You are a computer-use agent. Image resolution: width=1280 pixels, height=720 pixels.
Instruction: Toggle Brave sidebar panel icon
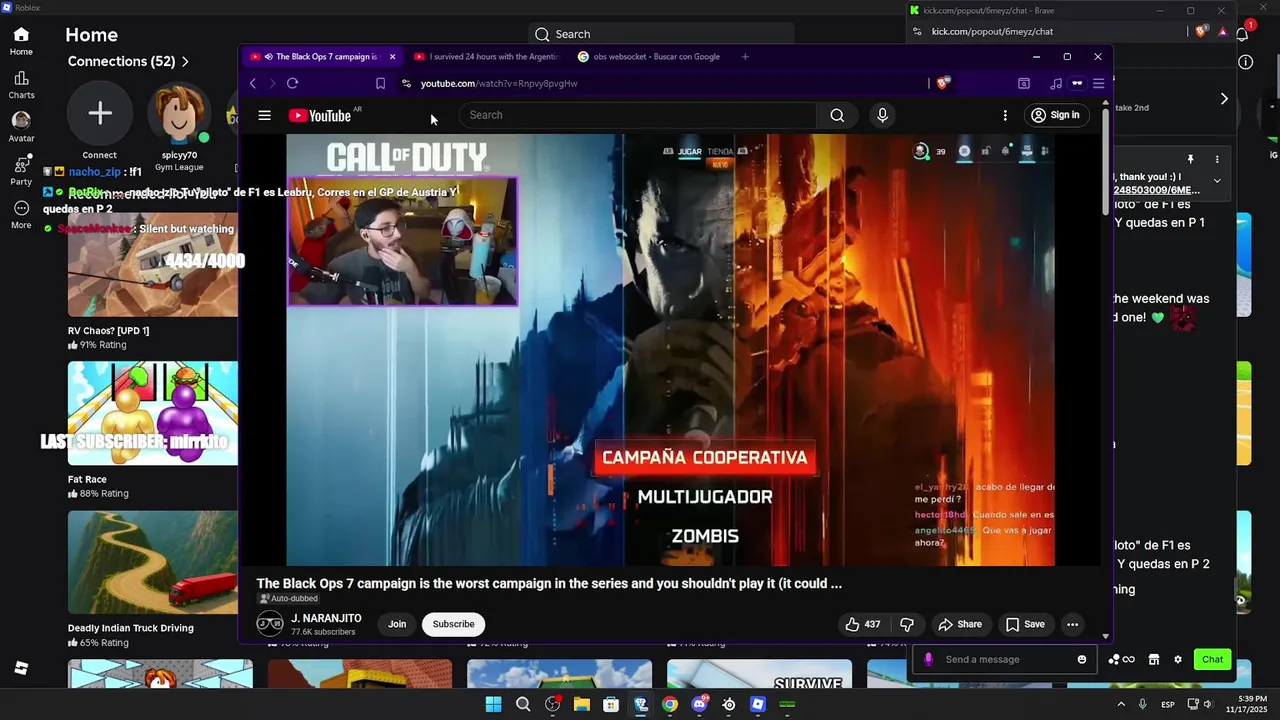1024,84
